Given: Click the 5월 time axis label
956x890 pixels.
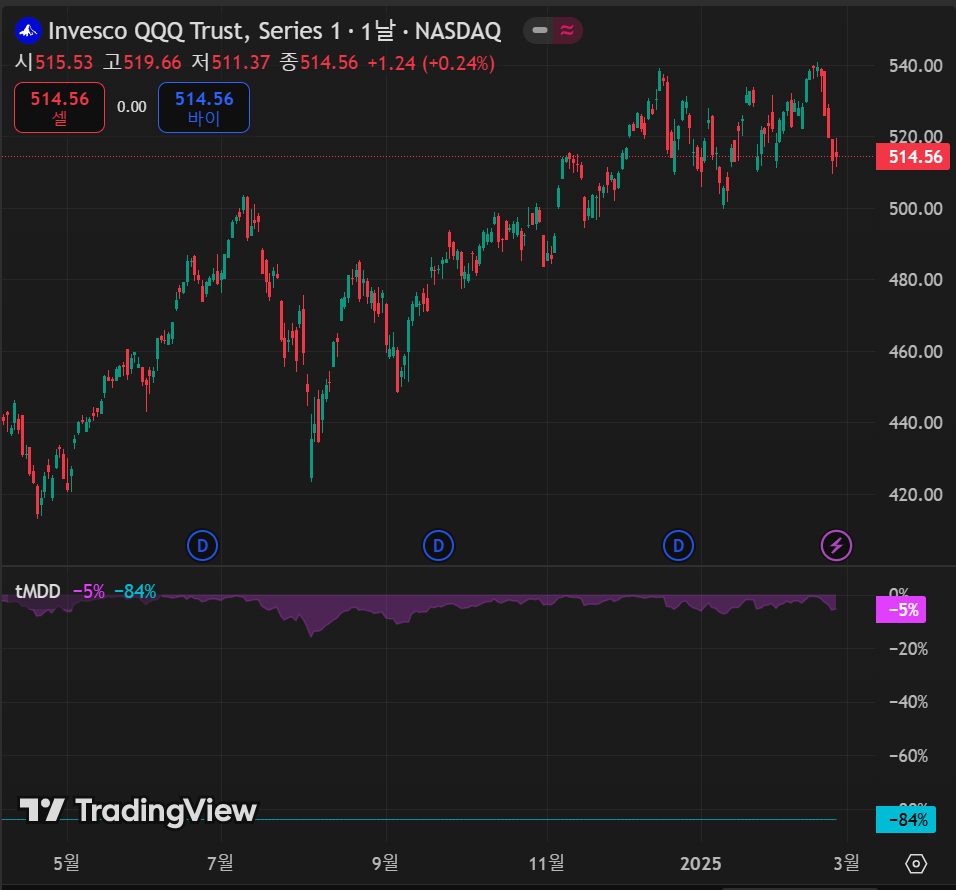Looking at the screenshot, I should [66, 863].
